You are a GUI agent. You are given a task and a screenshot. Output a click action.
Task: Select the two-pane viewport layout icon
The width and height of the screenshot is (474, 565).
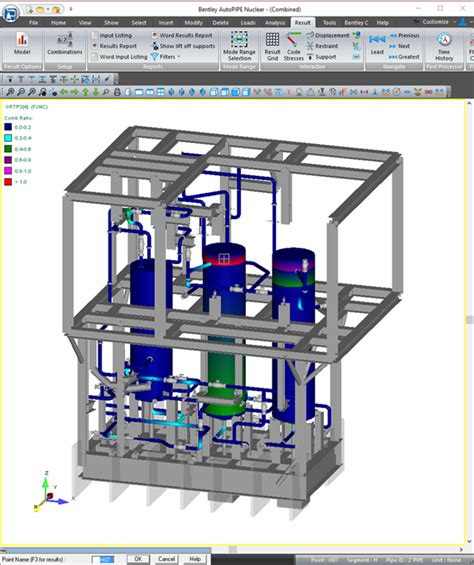pos(150,92)
